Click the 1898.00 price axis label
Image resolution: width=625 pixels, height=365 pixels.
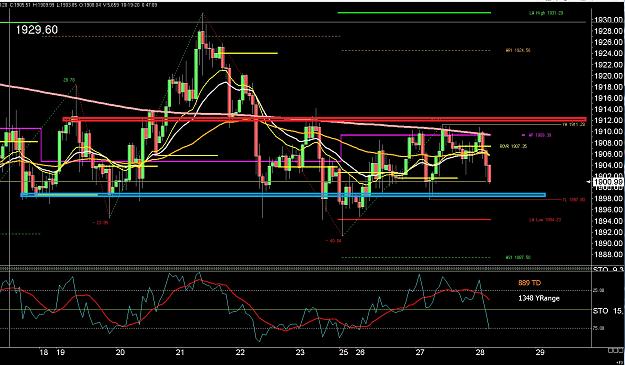click(x=608, y=198)
